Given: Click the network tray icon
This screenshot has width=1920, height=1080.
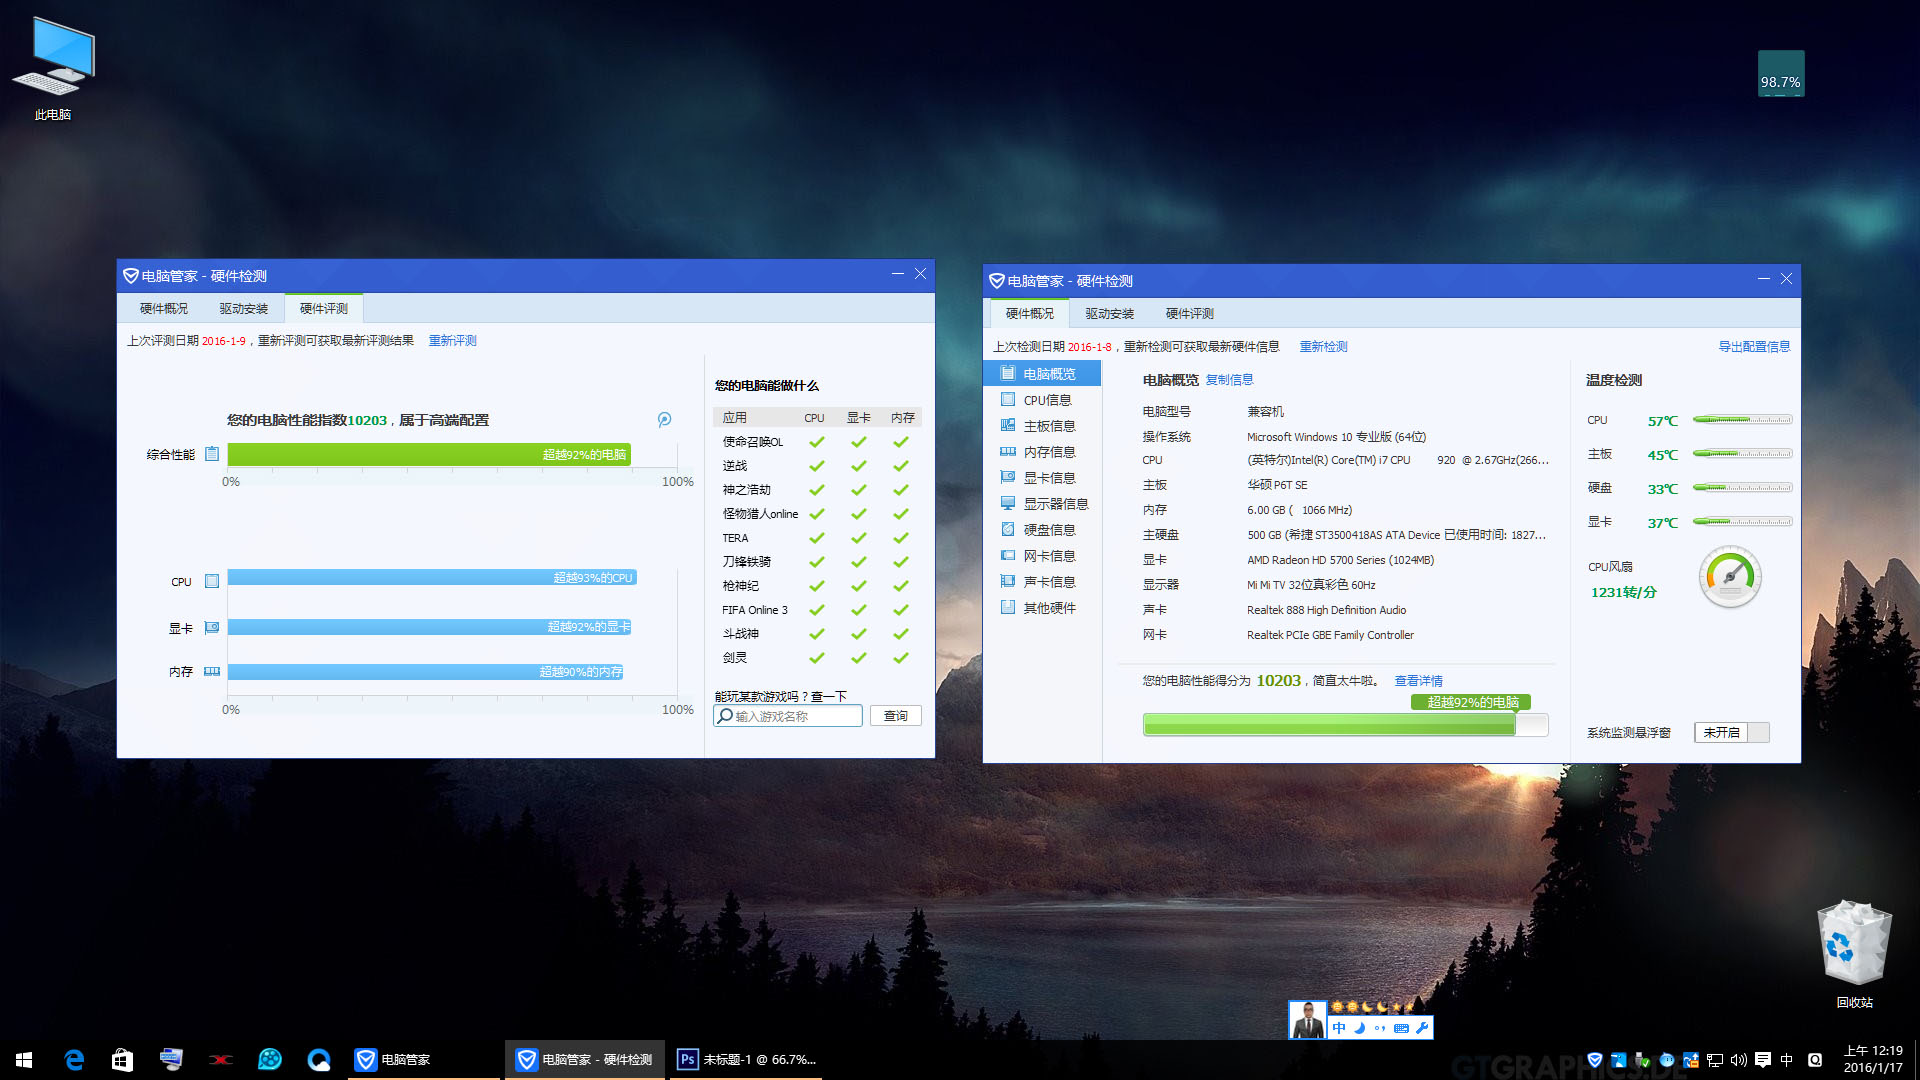Looking at the screenshot, I should pos(1715,1060).
